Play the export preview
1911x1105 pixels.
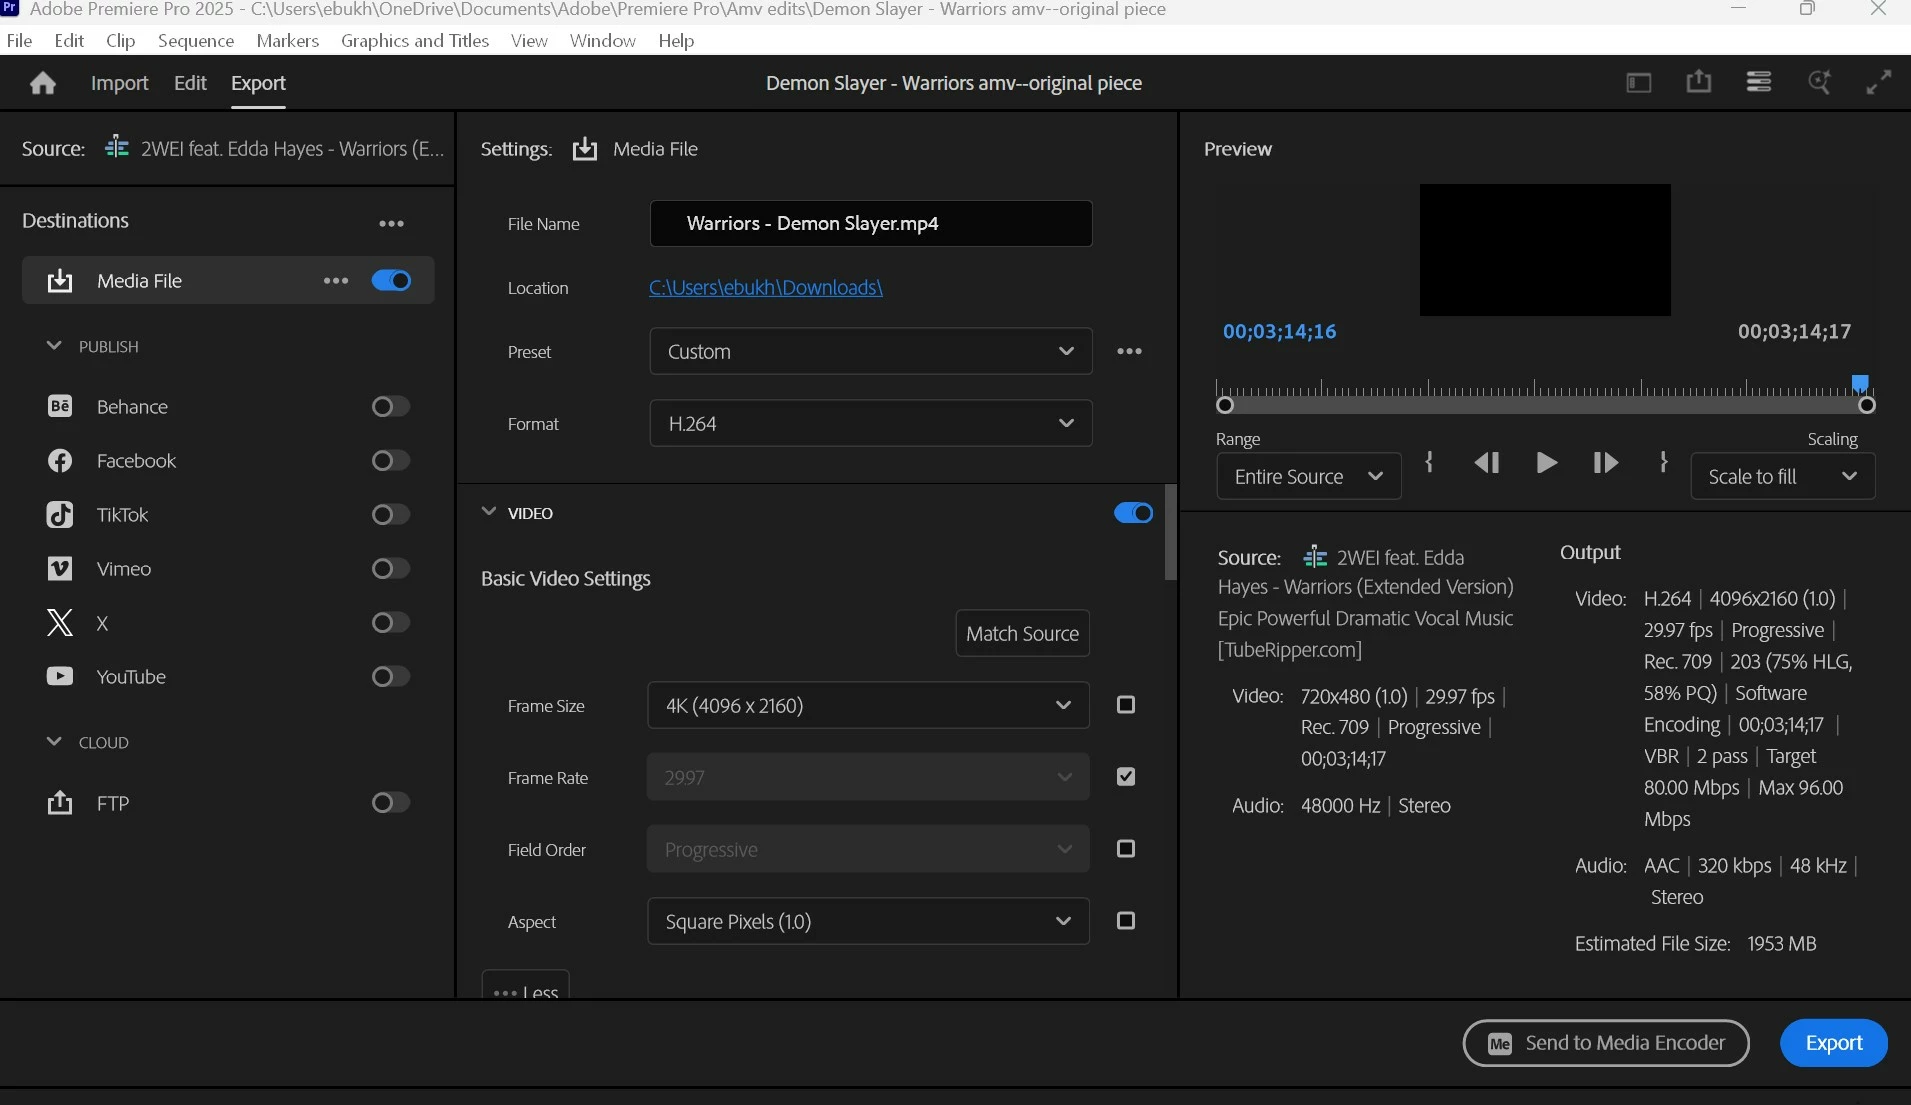[x=1546, y=462]
